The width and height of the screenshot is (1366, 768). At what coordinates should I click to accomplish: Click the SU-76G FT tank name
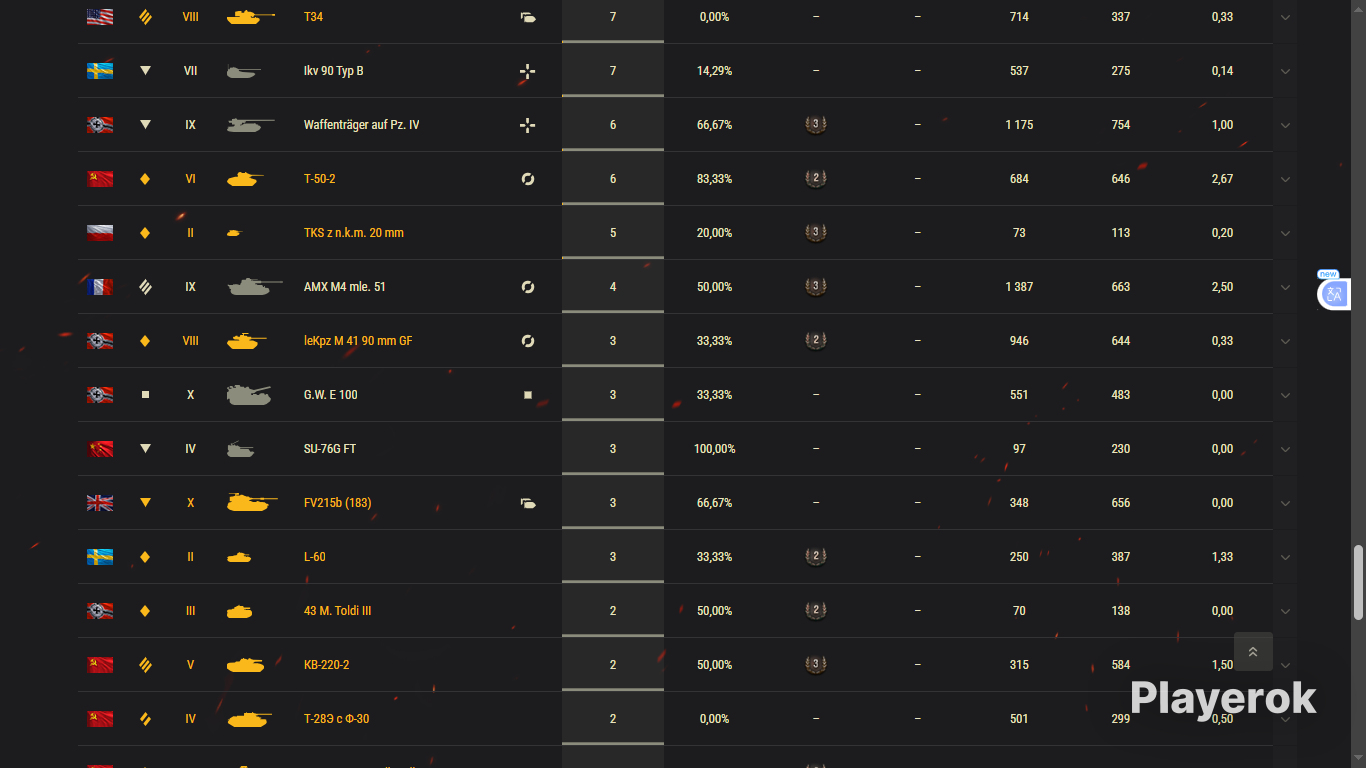click(x=330, y=449)
